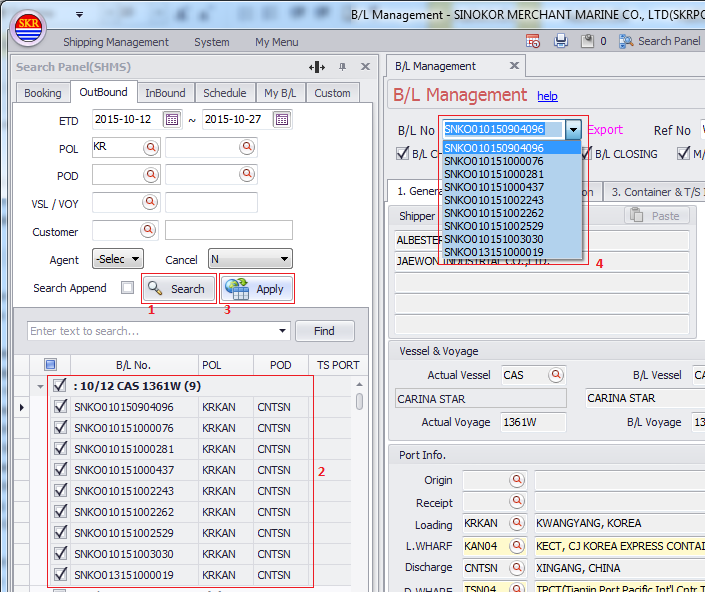The image size is (705, 592).
Task: Click the Find button
Action: click(325, 331)
